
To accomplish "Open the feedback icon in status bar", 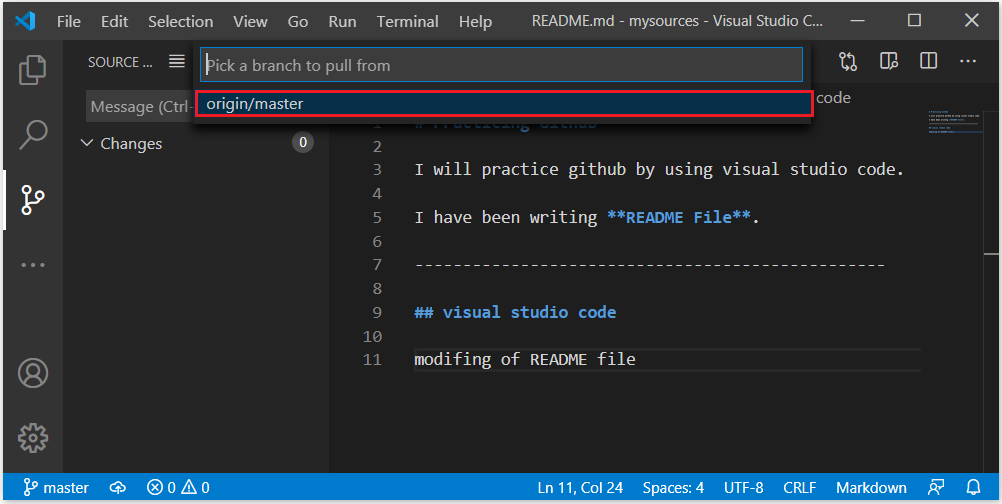I will (936, 488).
